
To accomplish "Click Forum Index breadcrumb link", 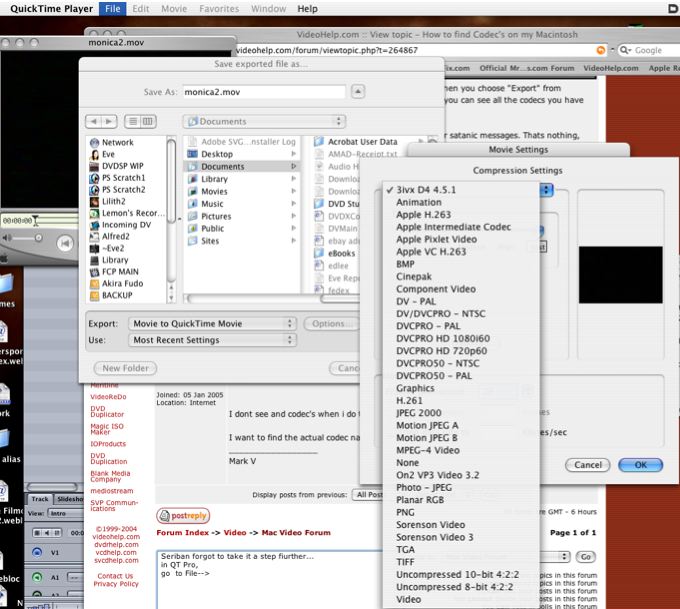I will pyautogui.click(x=183, y=532).
